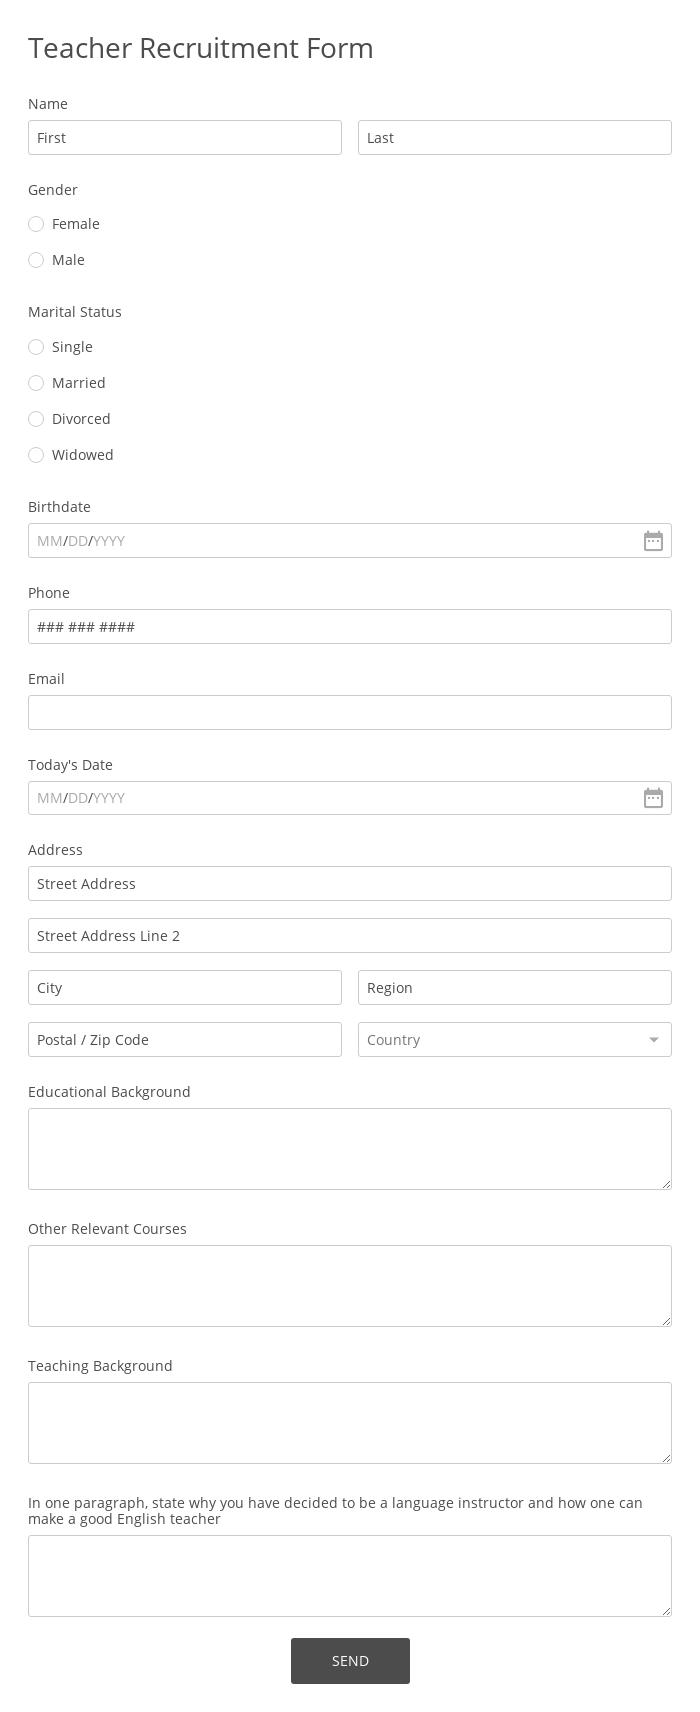Choose Single marital status
This screenshot has width=700, height=1712.
[36, 347]
